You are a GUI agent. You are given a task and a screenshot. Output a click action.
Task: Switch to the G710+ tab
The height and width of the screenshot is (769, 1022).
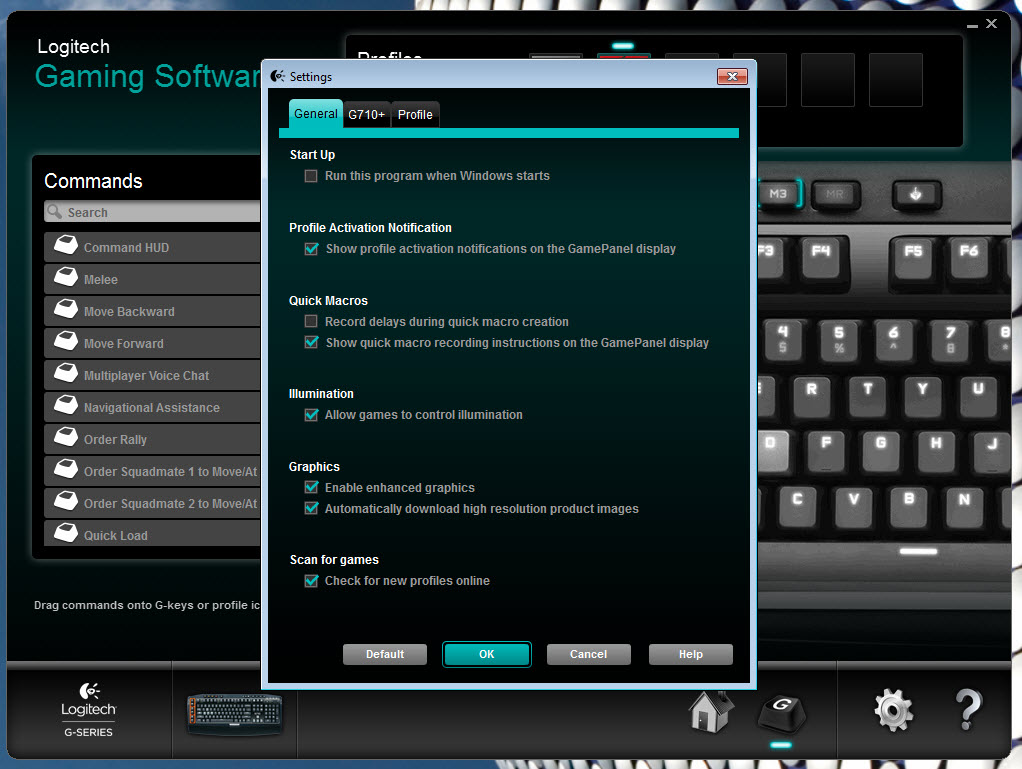point(366,115)
